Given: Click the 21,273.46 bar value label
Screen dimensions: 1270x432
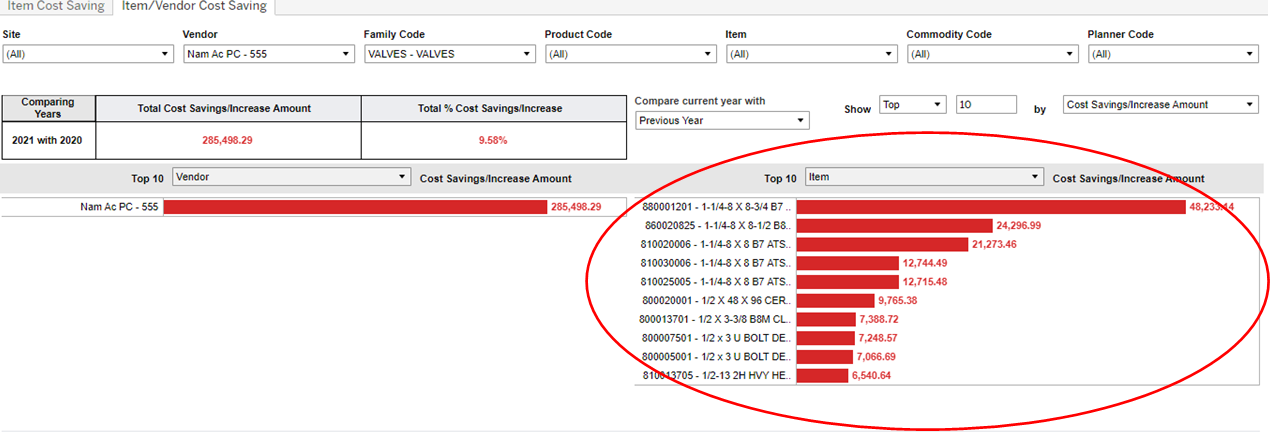Looking at the screenshot, I should [x=994, y=244].
